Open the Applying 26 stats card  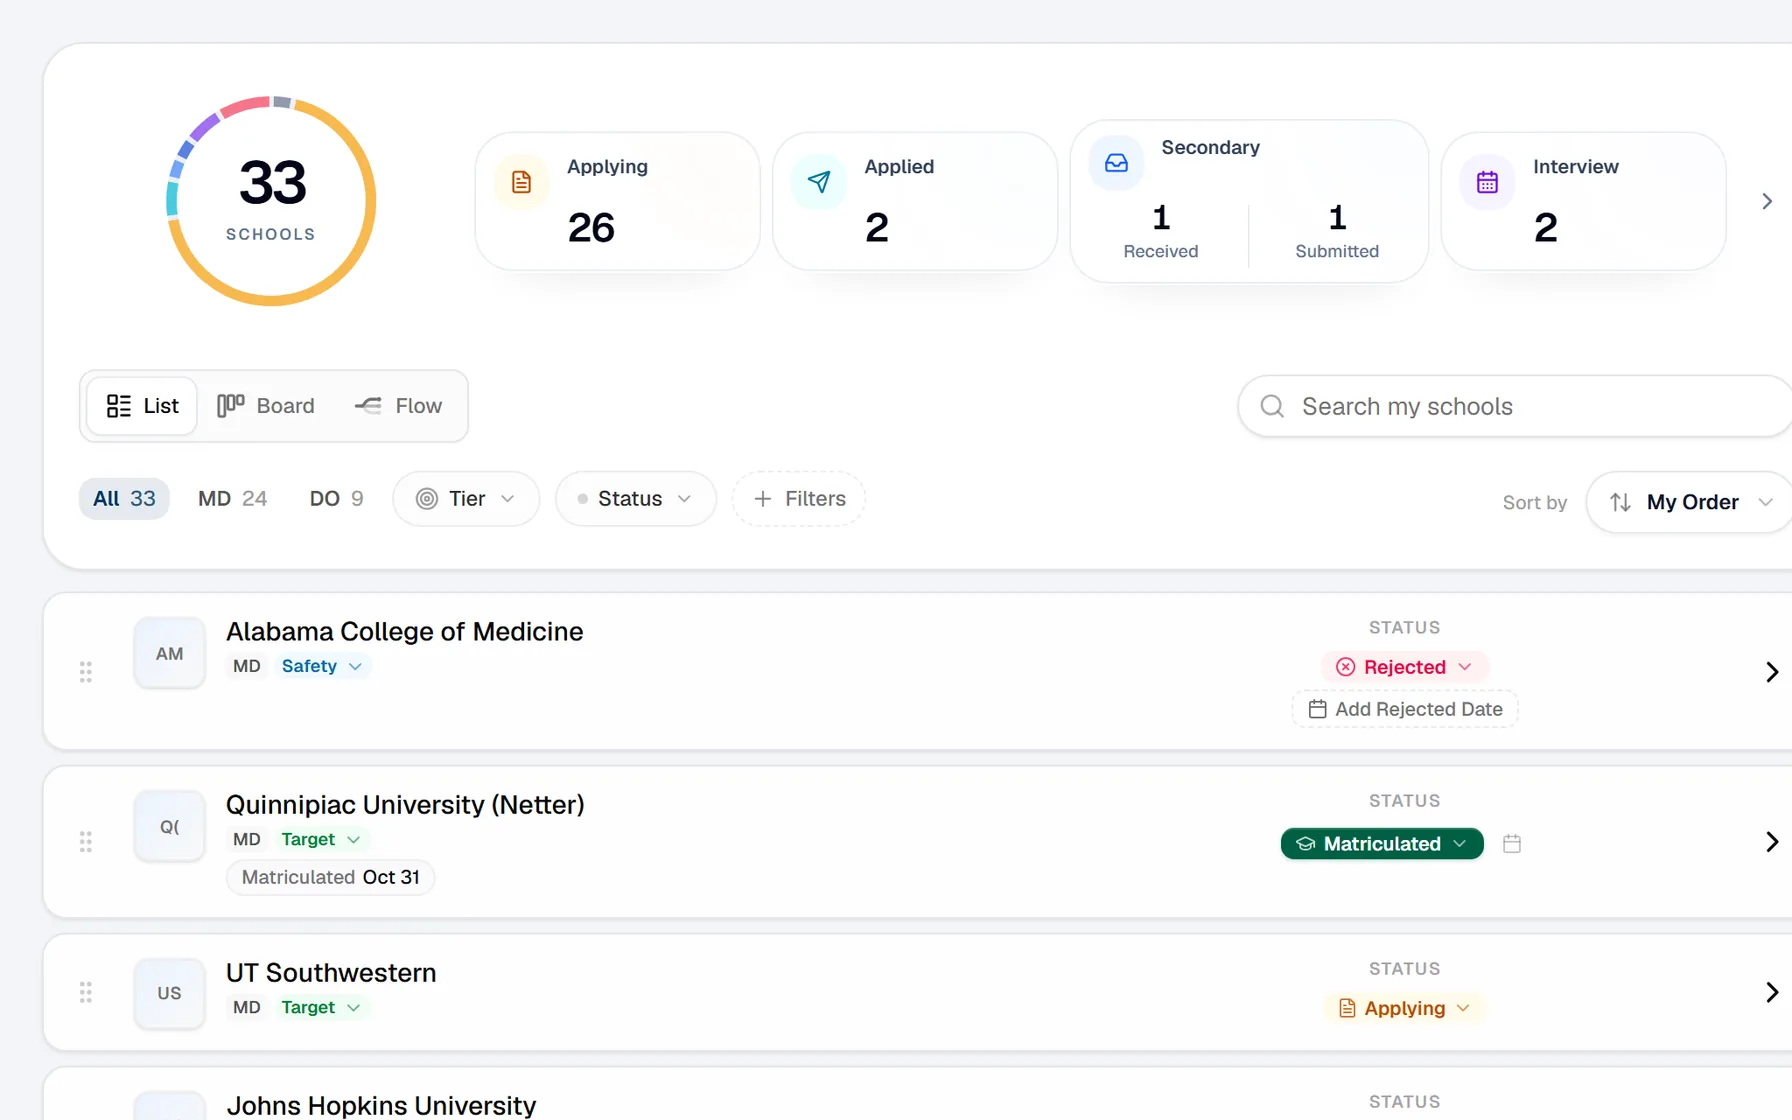[618, 201]
